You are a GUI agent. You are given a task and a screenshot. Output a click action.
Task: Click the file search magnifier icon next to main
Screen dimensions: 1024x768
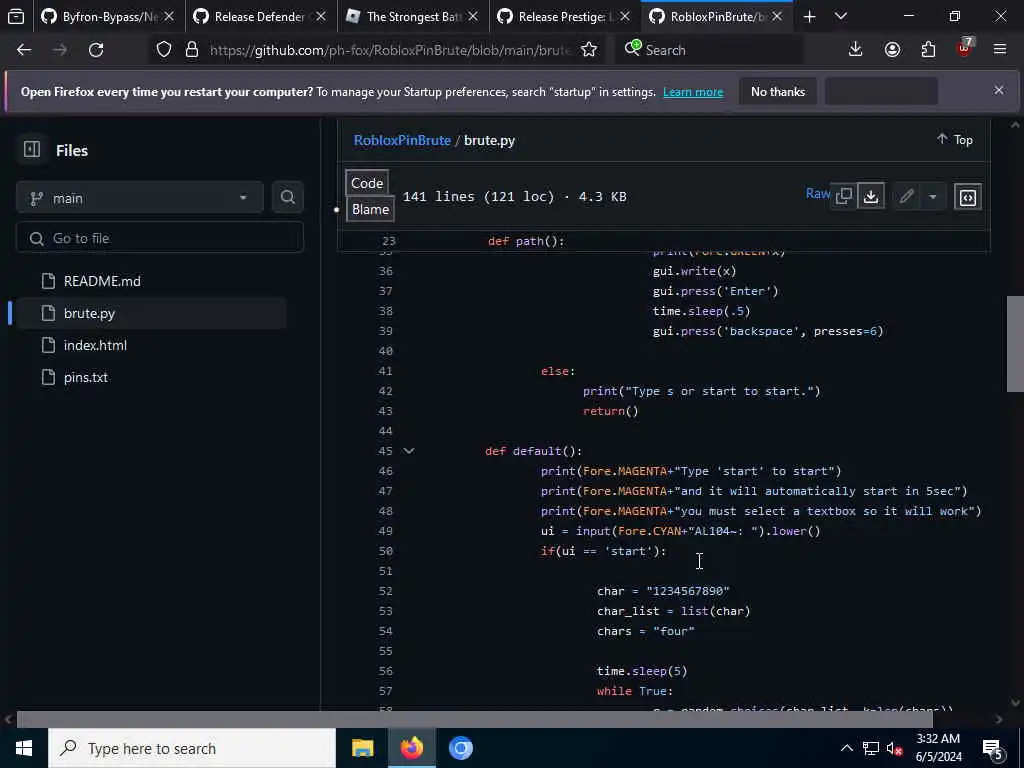pyautogui.click(x=287, y=197)
